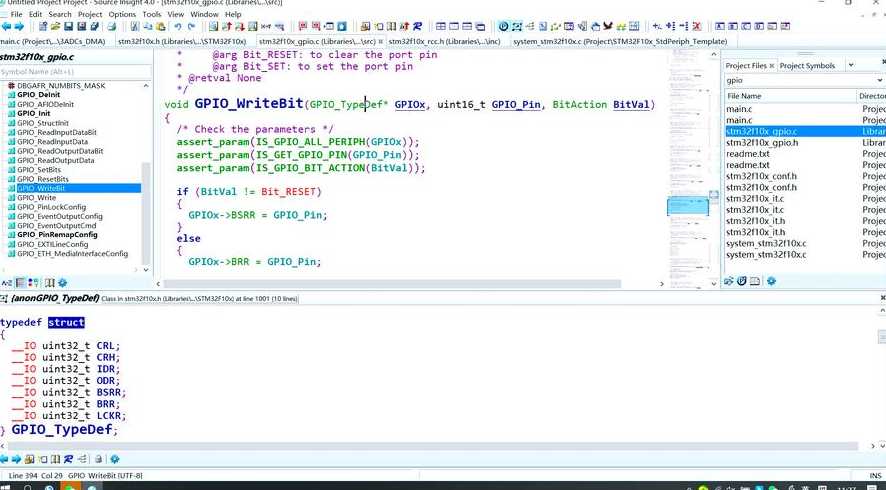Select GPIO_Write in symbol list
Image resolution: width=886 pixels, height=490 pixels.
click(36, 198)
